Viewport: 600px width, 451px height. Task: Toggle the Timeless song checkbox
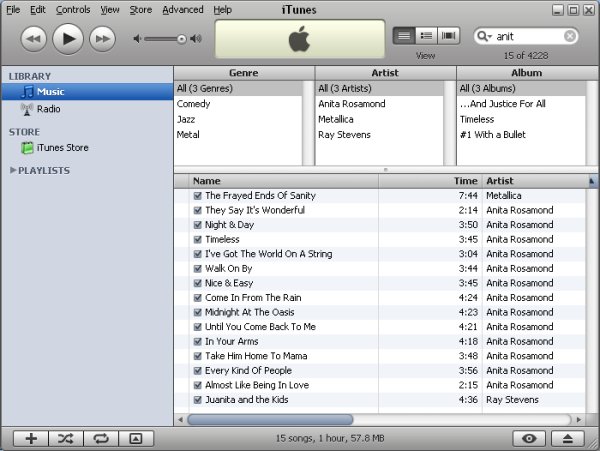197,239
